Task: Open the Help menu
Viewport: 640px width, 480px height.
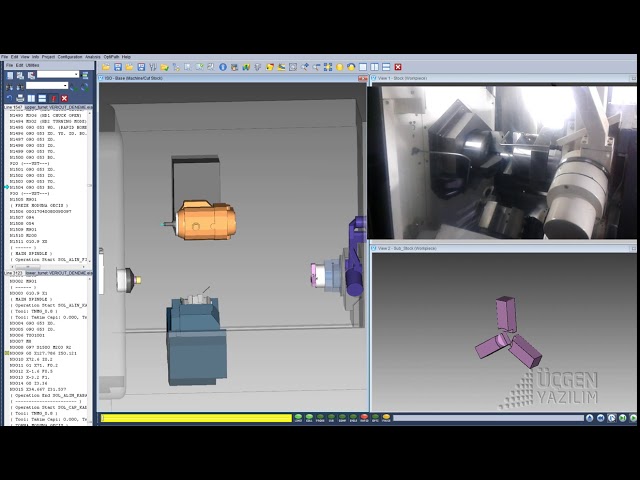Action: 126,57
